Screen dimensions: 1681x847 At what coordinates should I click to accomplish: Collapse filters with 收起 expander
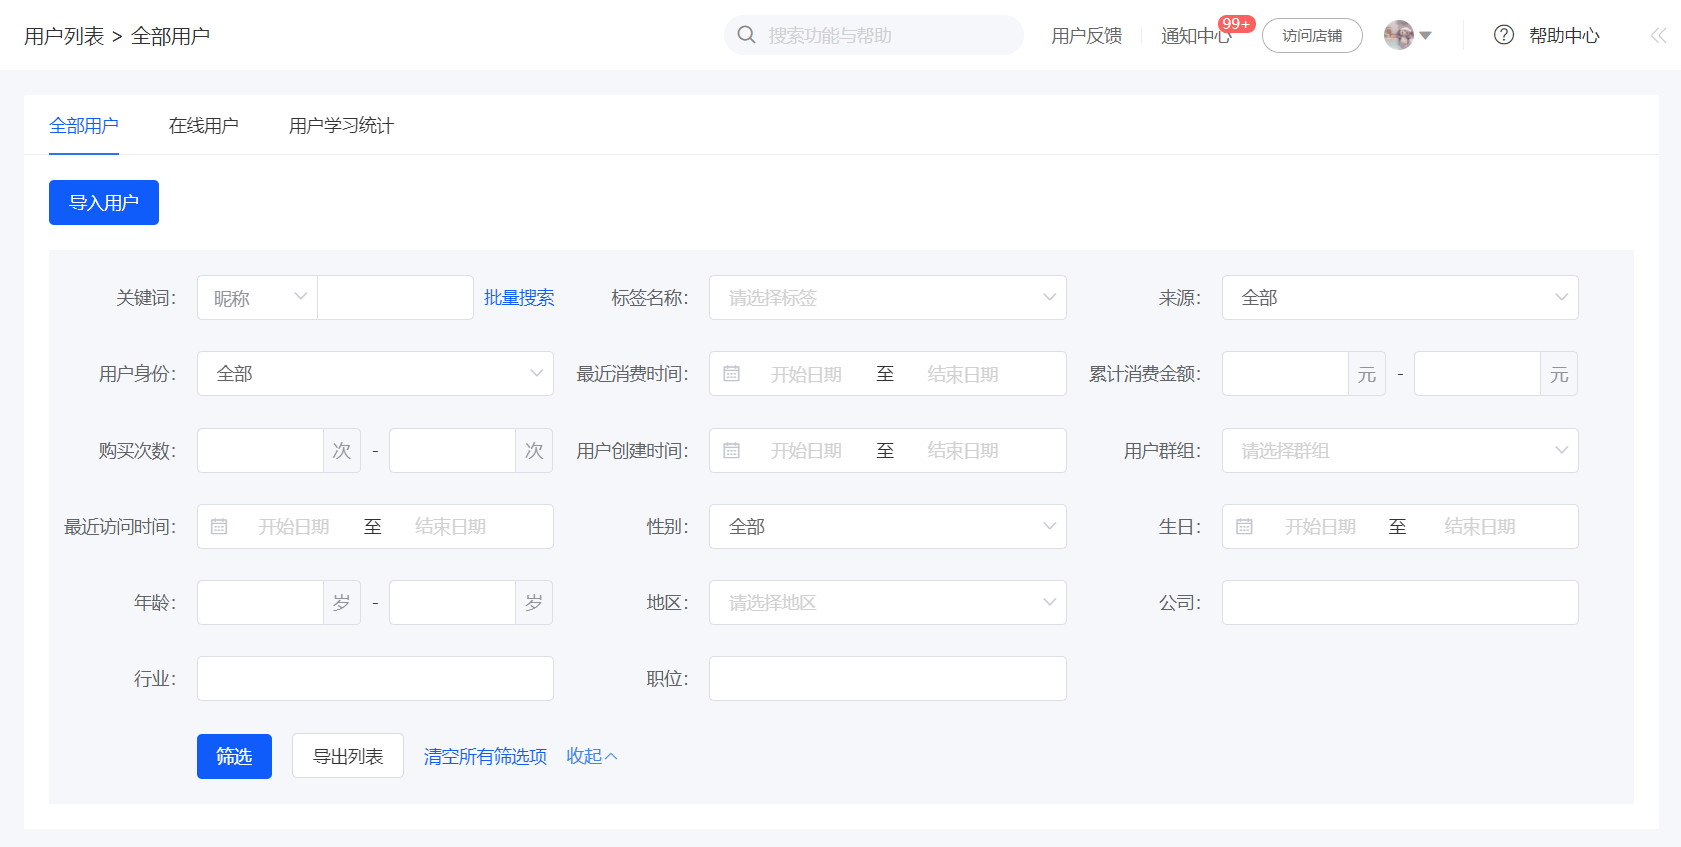tap(592, 756)
